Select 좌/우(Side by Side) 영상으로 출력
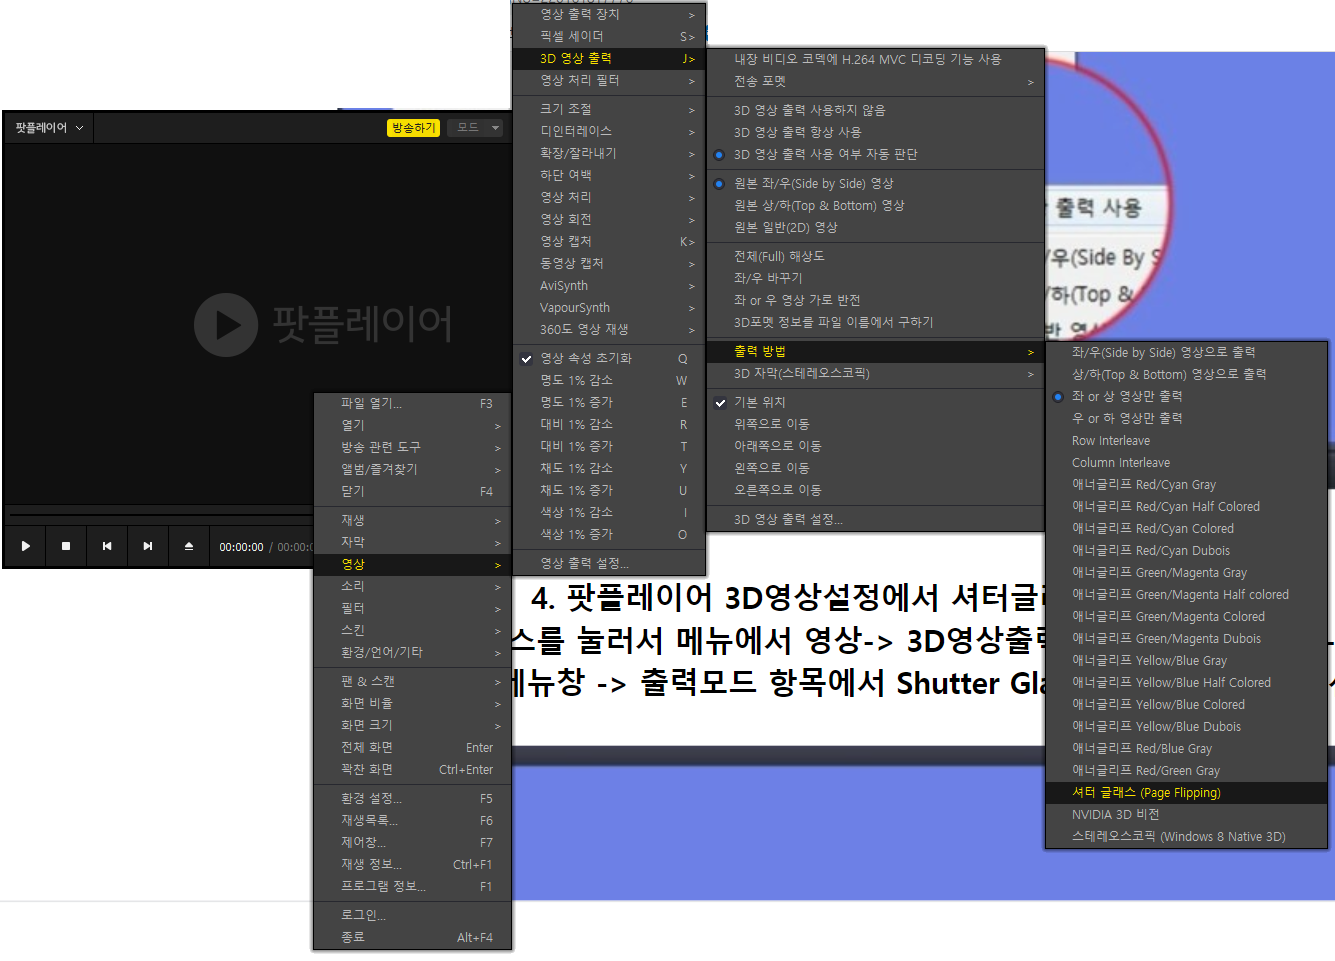Viewport: 1335px width, 961px height. (x=1186, y=353)
